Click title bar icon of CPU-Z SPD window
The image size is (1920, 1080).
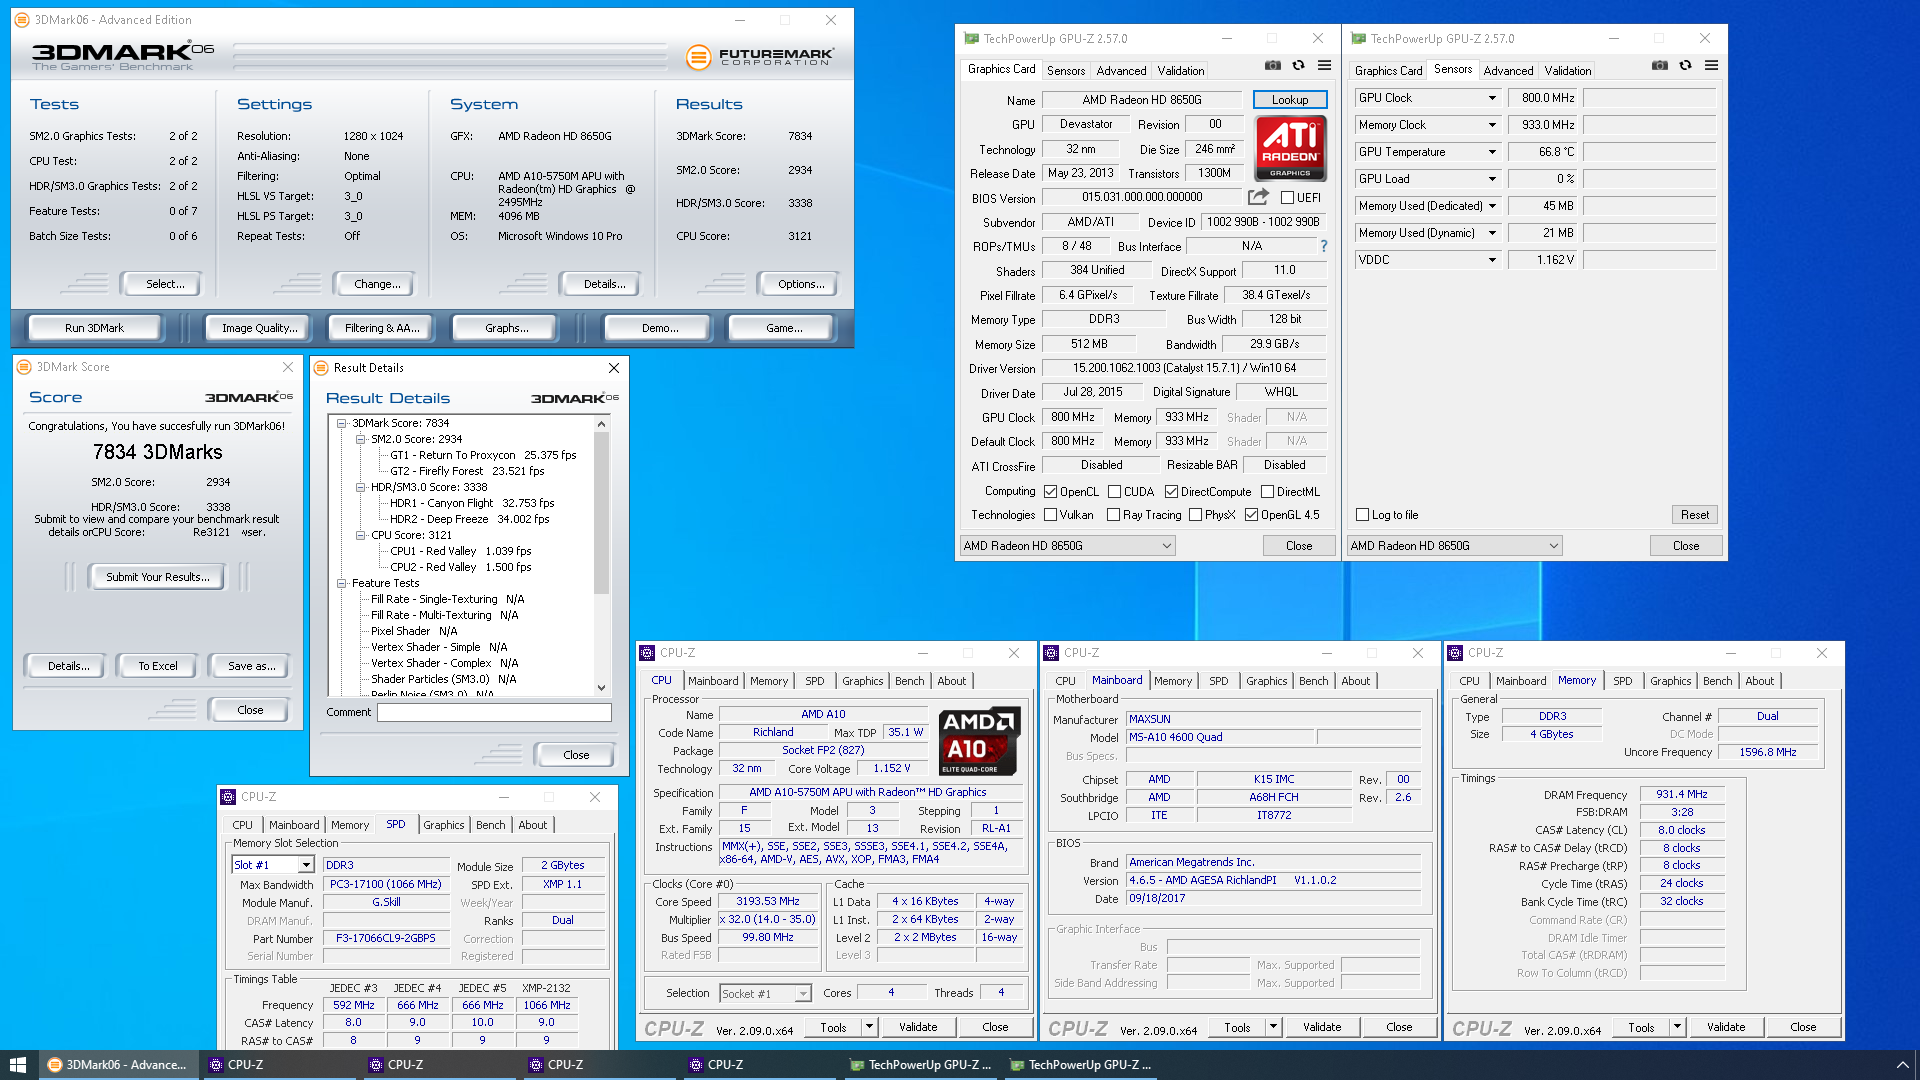(229, 797)
